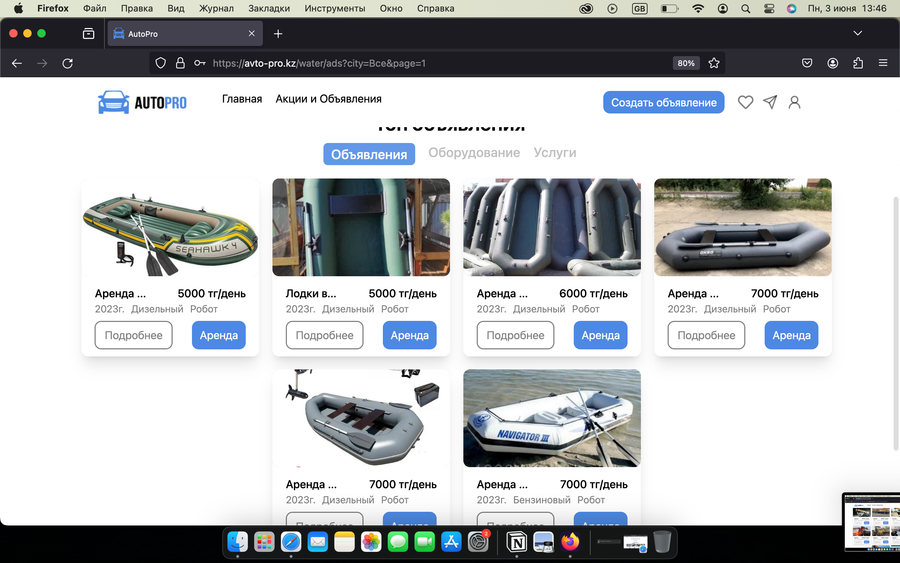Screen dimensions: 900x563
Task: Click the paper plane messages icon
Action: tap(770, 102)
